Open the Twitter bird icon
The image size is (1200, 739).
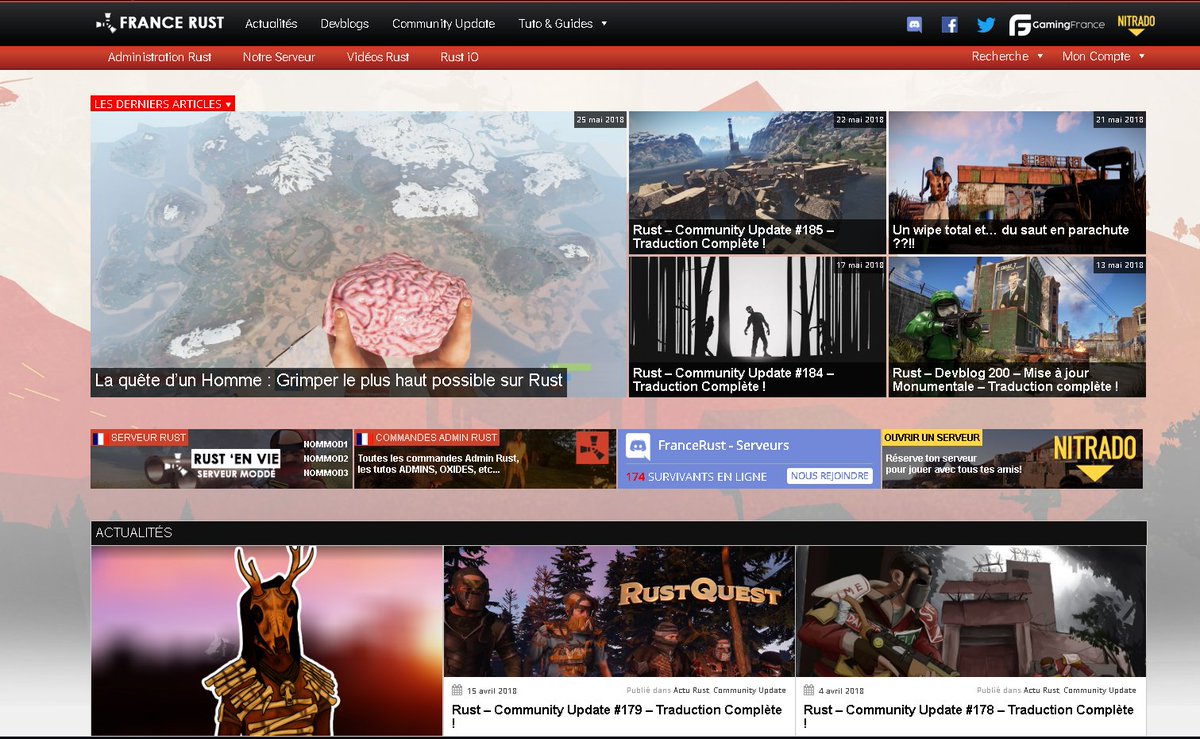(986, 25)
